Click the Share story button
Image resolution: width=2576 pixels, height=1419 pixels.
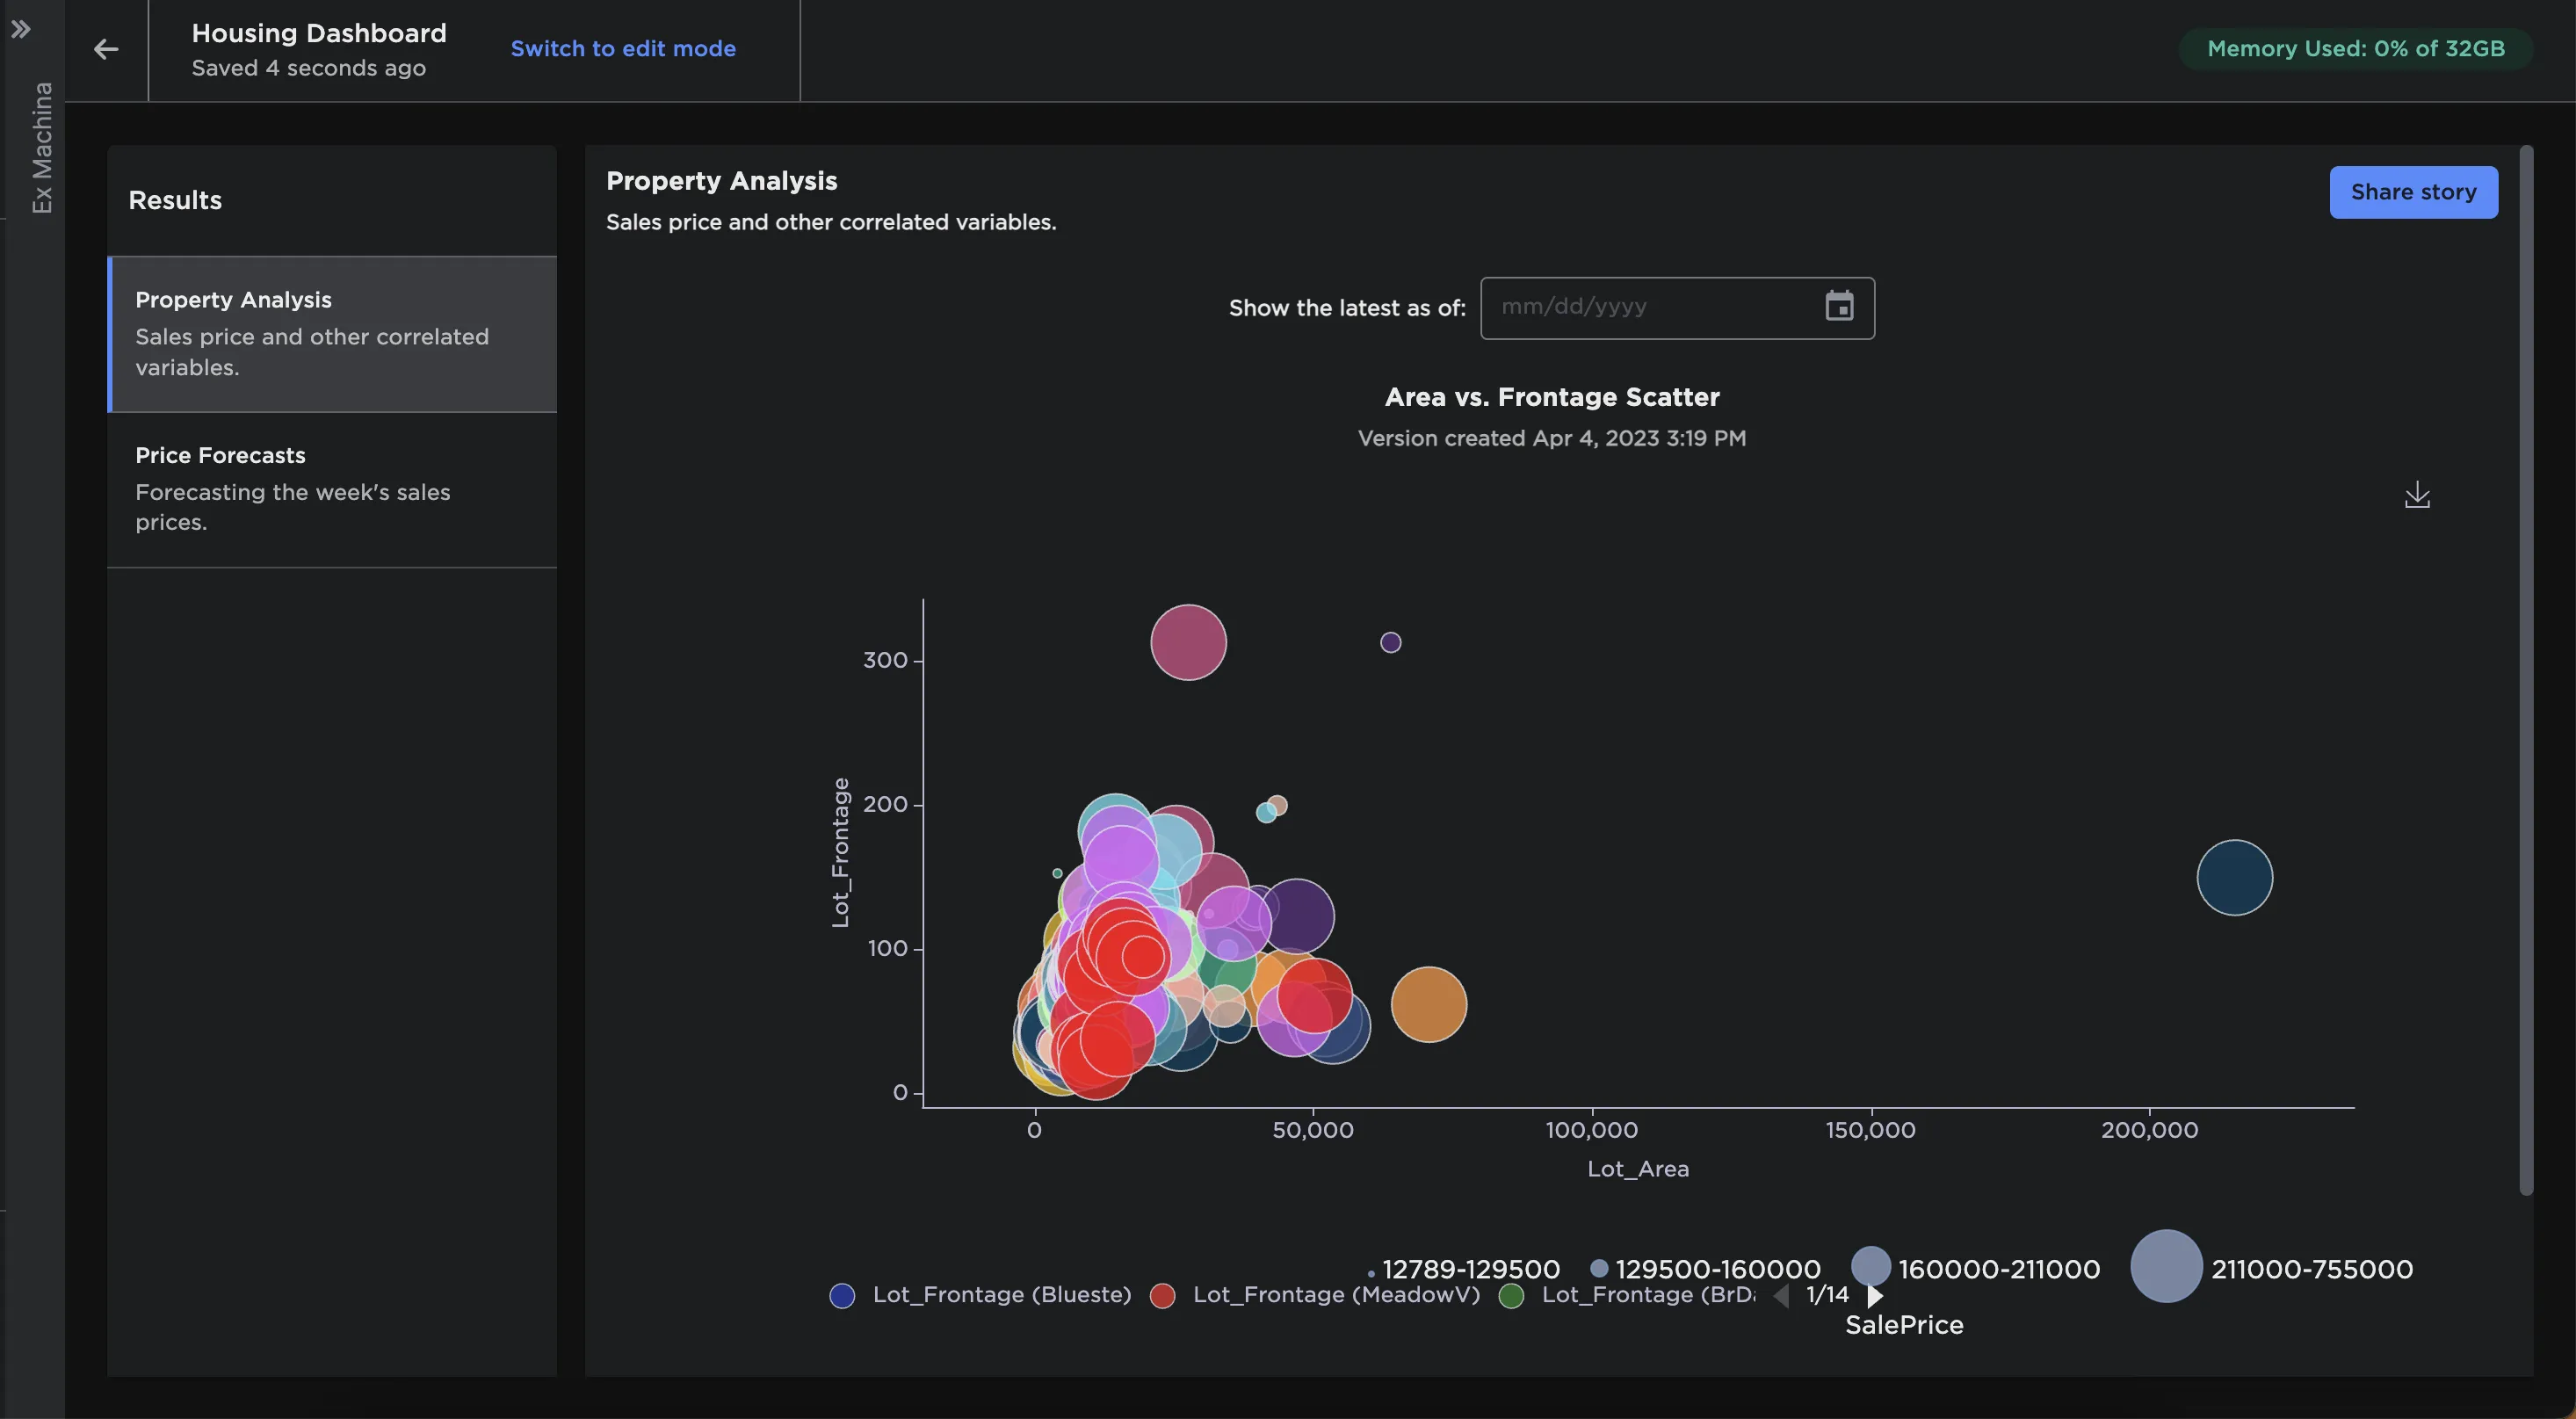[2413, 192]
